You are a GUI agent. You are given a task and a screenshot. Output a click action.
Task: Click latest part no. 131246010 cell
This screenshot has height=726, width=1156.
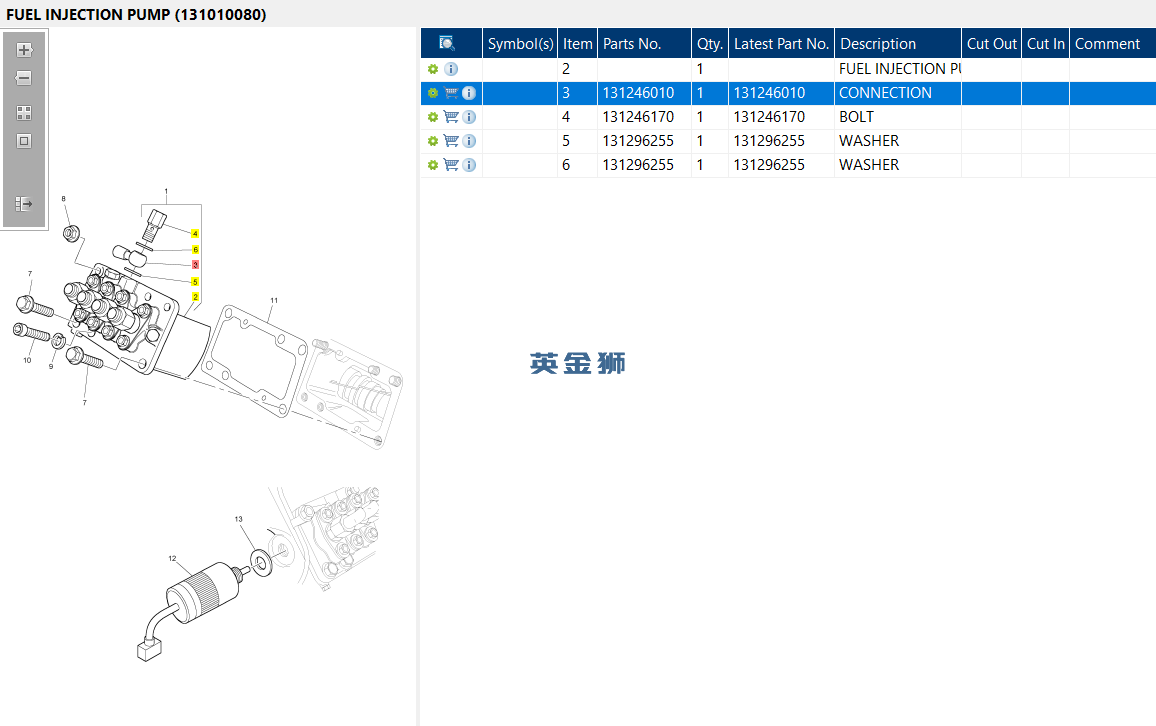coord(781,93)
